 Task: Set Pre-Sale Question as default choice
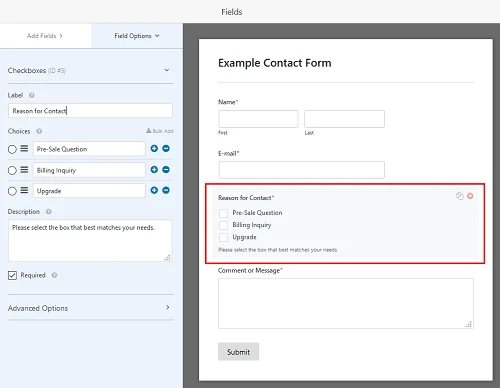[12, 149]
